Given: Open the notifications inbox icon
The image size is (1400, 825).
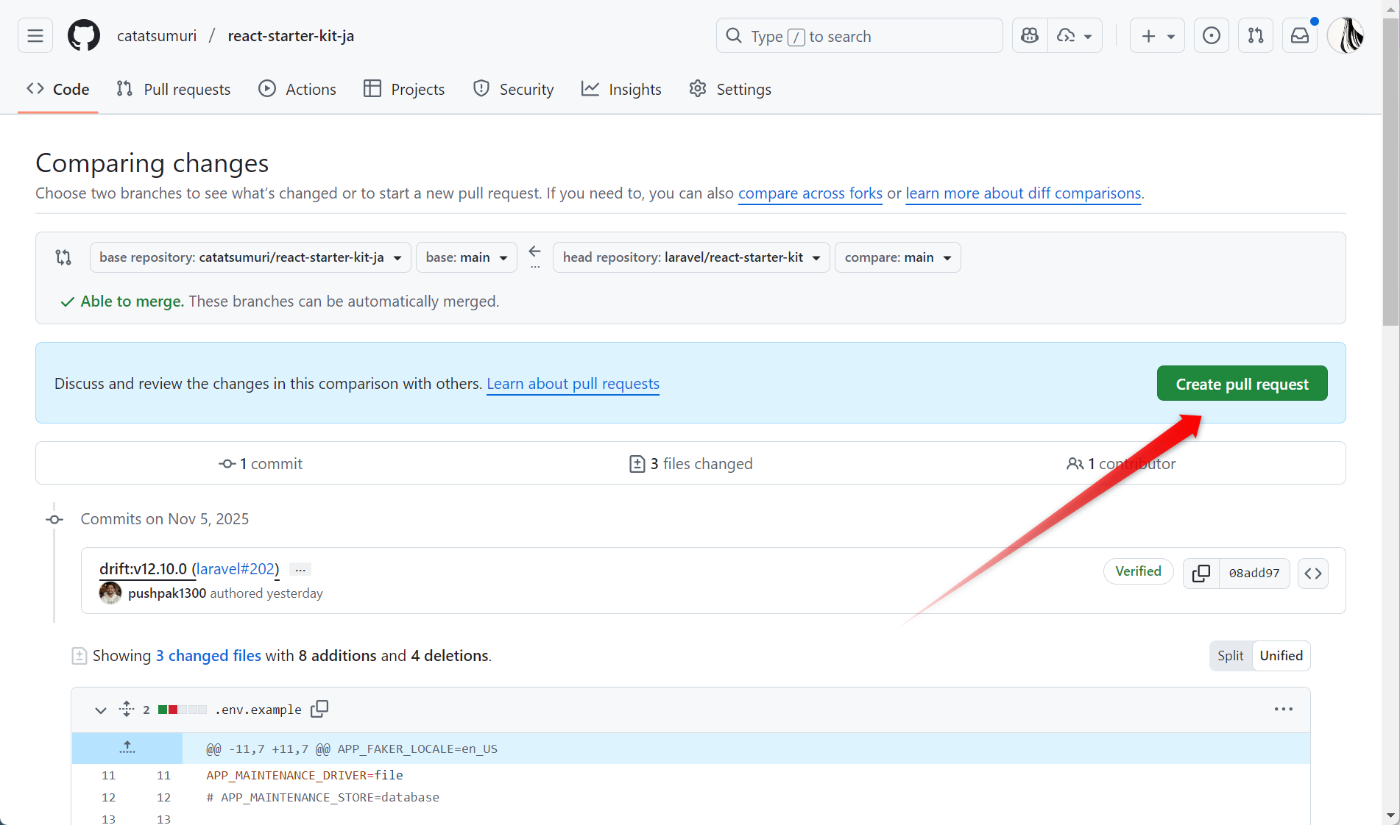Looking at the screenshot, I should click(1299, 36).
